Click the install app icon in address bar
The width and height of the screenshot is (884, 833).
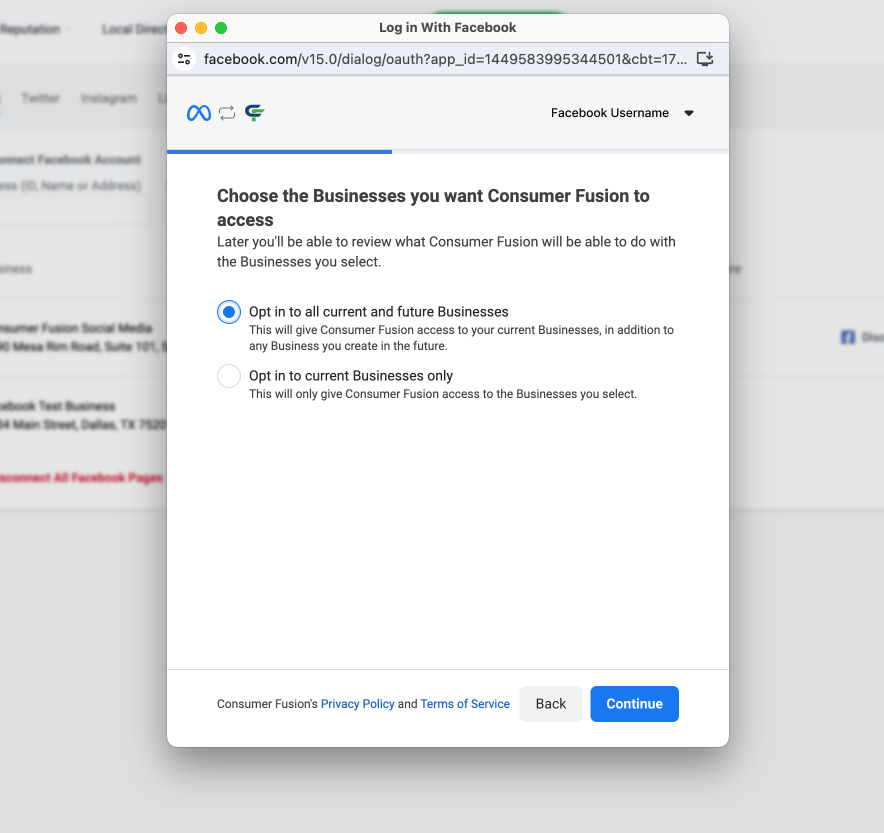coord(705,59)
